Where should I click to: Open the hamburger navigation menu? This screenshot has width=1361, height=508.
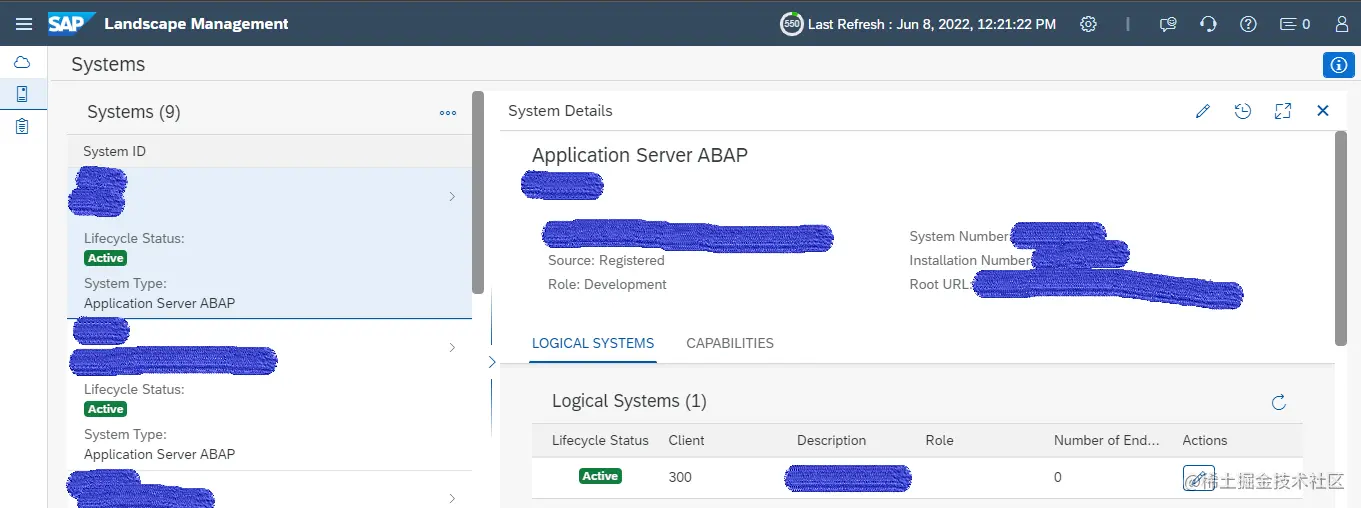(x=24, y=24)
